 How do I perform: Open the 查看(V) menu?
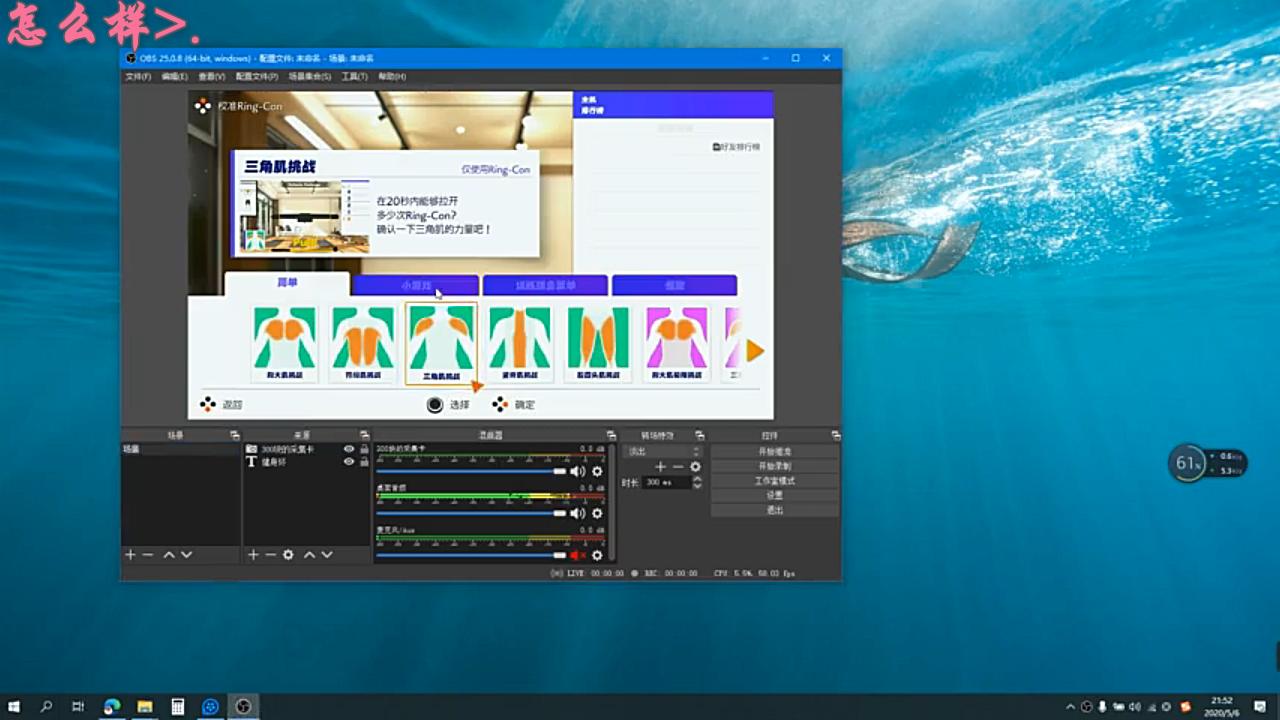(x=212, y=77)
